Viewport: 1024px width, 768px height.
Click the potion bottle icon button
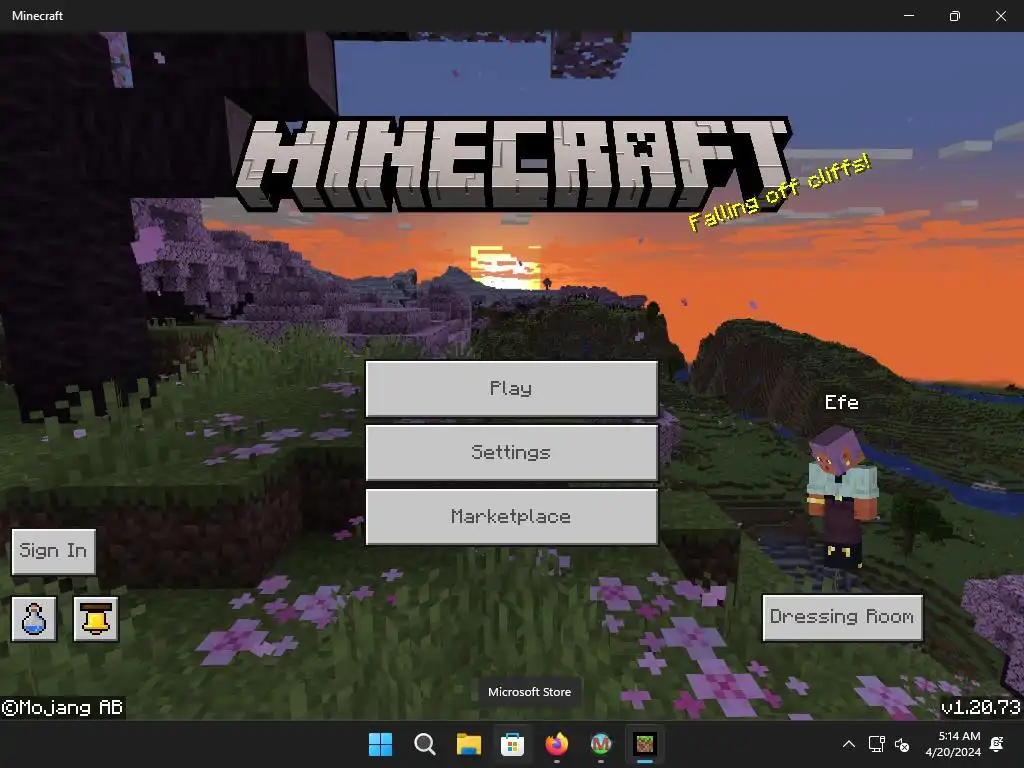[34, 618]
